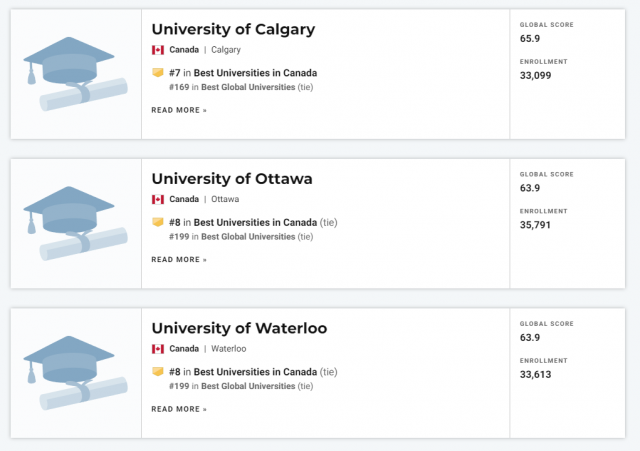
Task: Open Best Universities in Canada link in the Calgary card
Action: 255,73
